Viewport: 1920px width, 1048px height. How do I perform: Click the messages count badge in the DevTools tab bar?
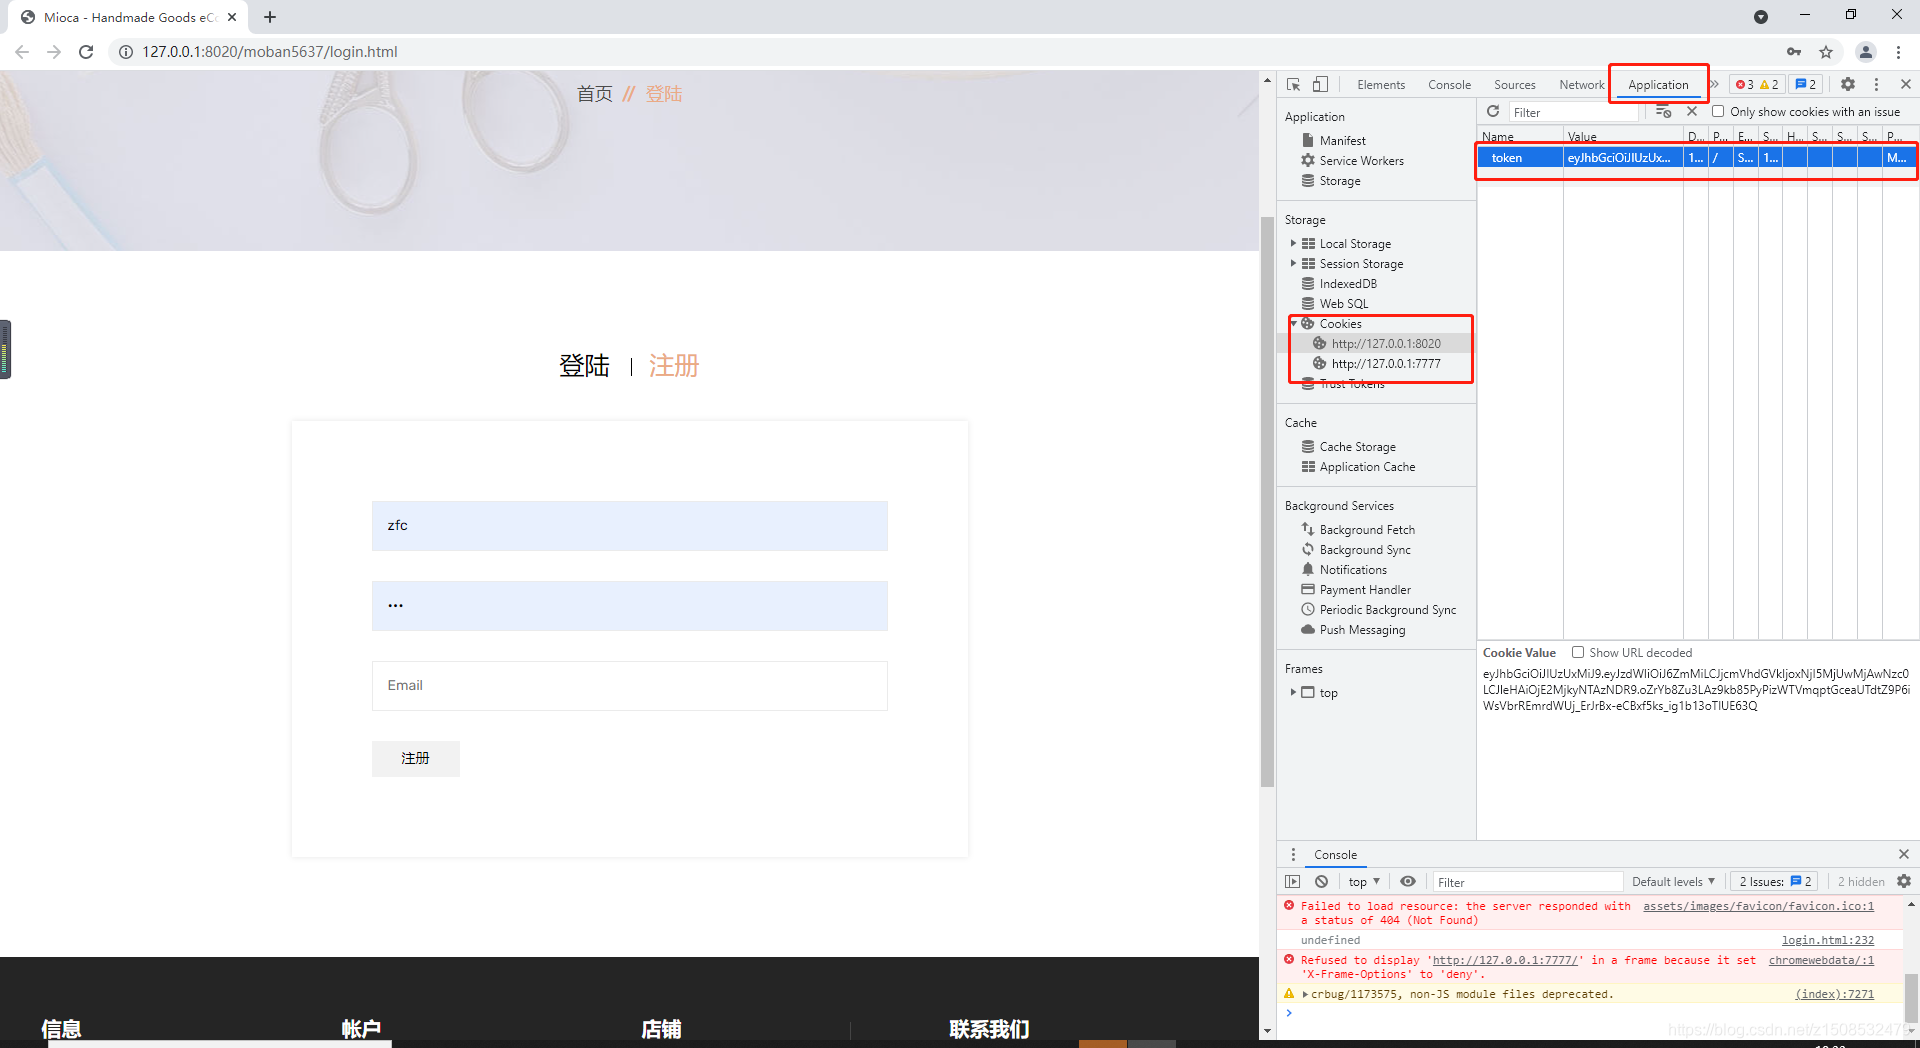click(1806, 85)
